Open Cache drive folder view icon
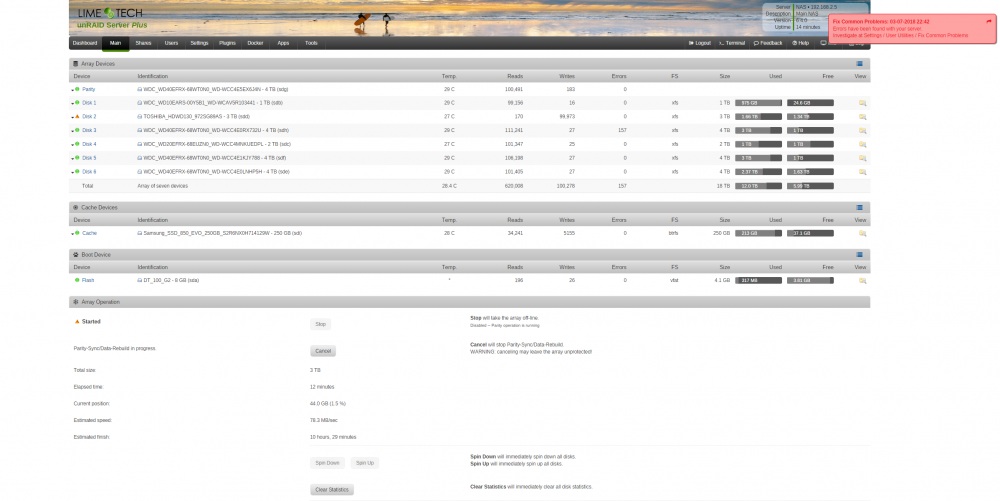This screenshot has width=1000, height=501. point(862,233)
